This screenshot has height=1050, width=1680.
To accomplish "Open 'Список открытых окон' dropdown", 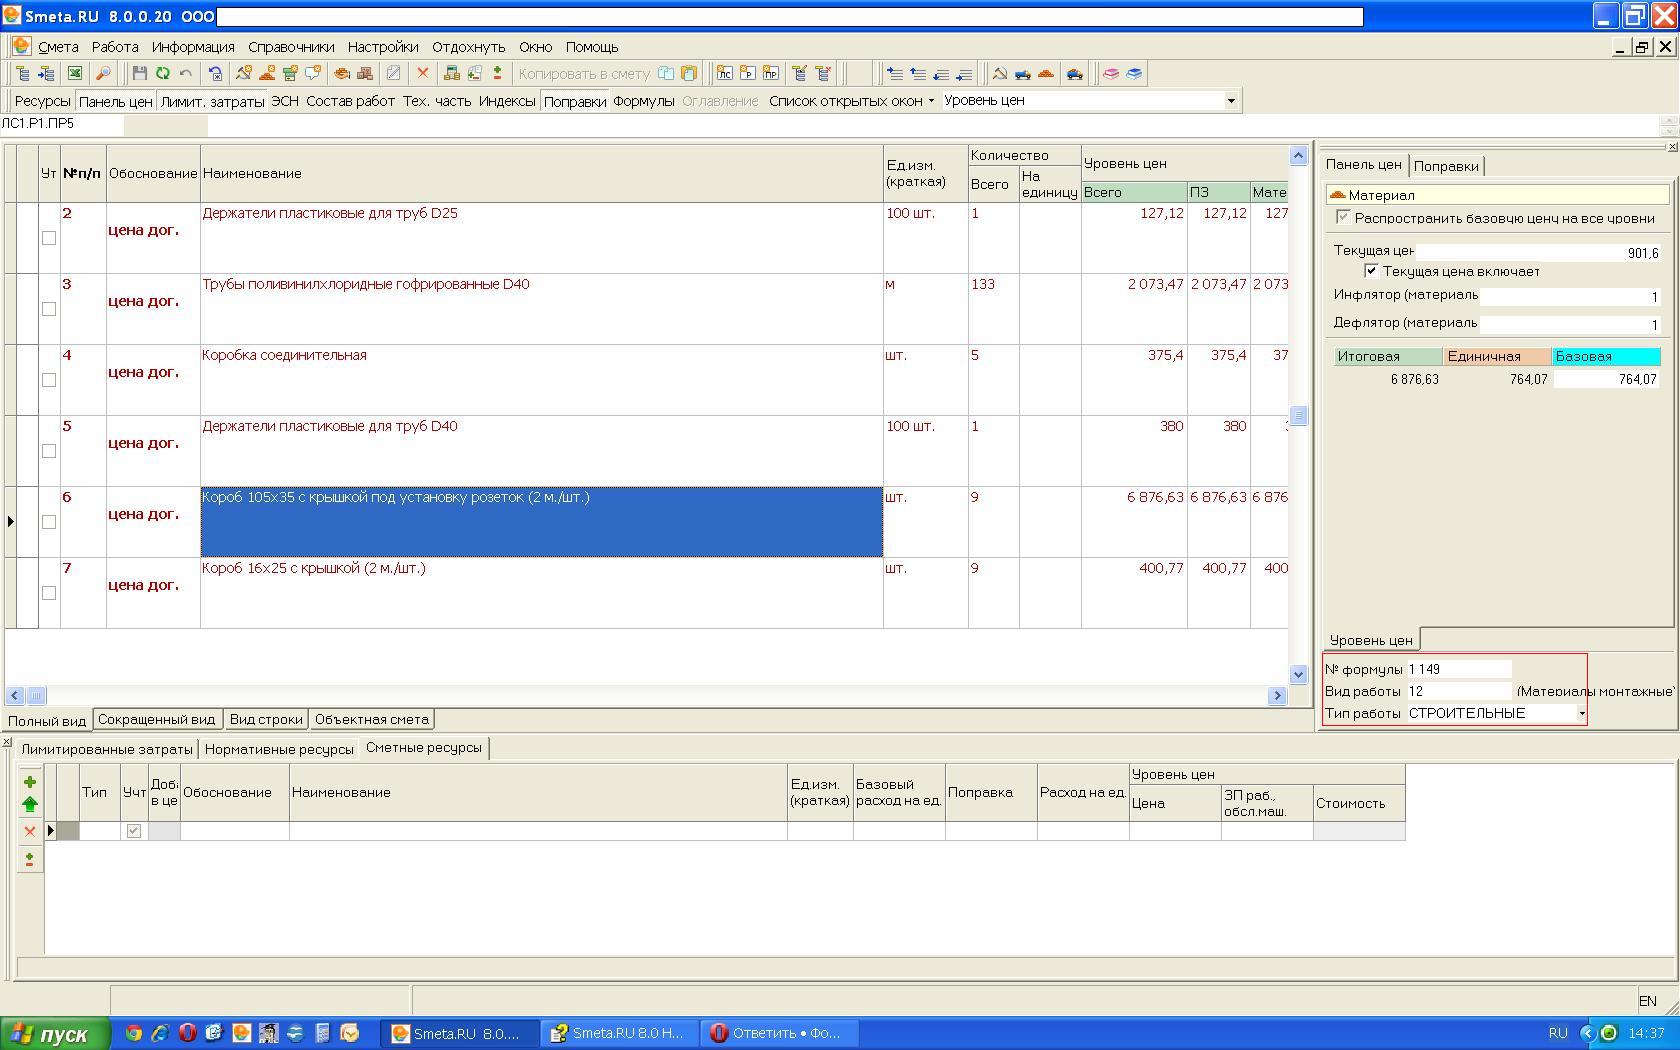I will pyautogui.click(x=851, y=100).
